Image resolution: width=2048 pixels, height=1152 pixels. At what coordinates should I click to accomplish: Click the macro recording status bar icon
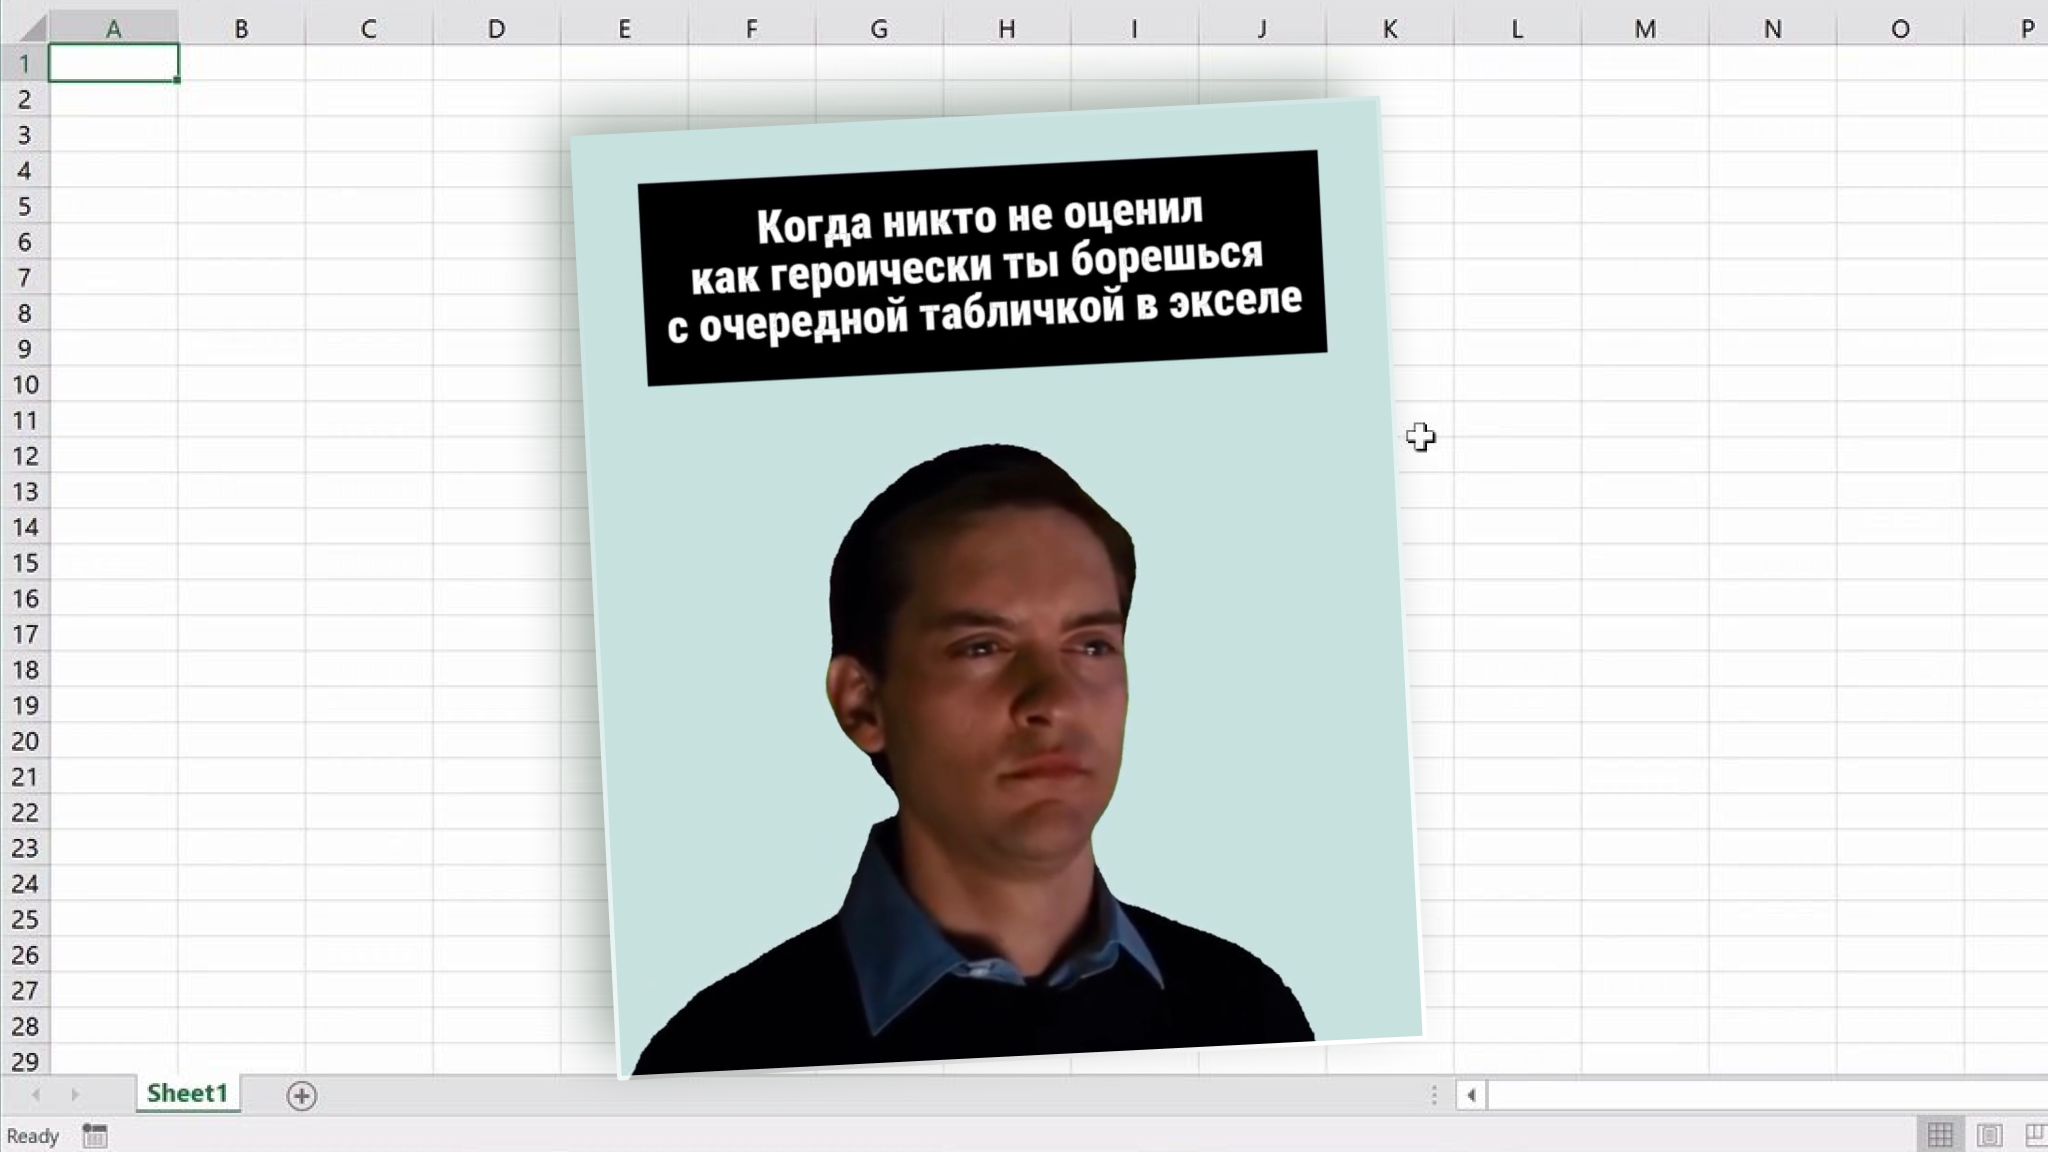coord(95,1136)
